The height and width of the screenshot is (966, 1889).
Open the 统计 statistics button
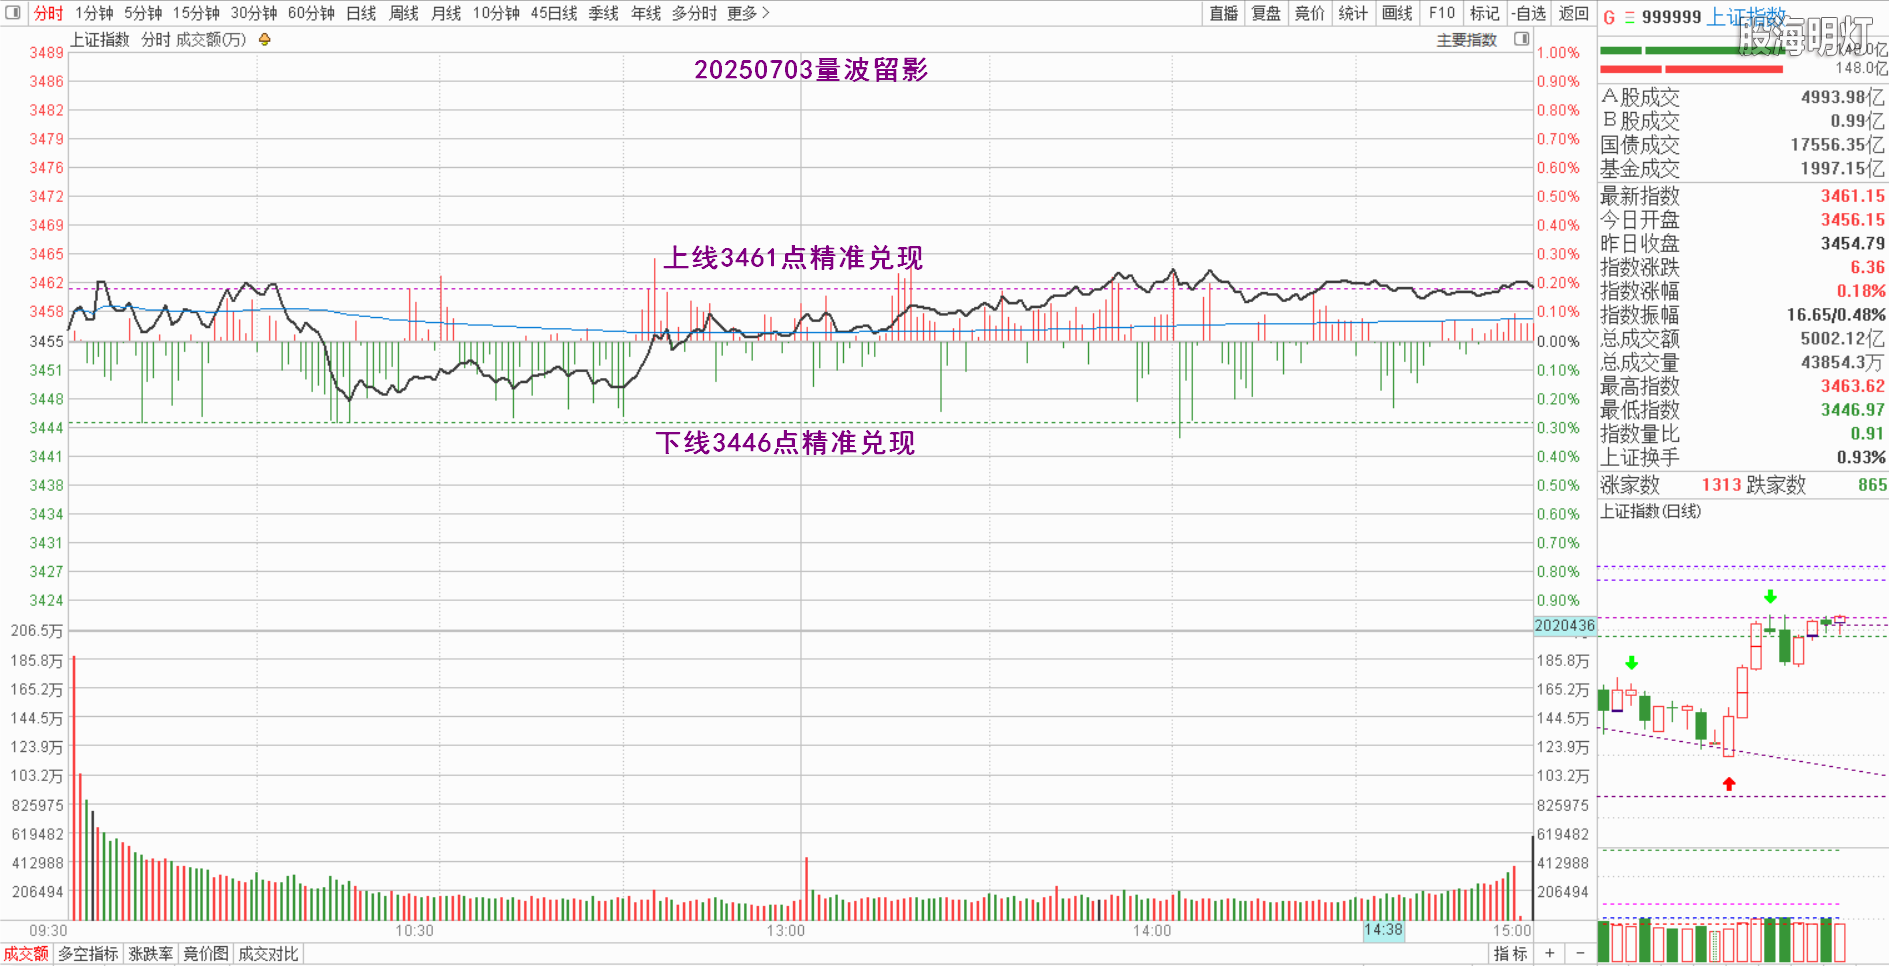tap(1353, 13)
